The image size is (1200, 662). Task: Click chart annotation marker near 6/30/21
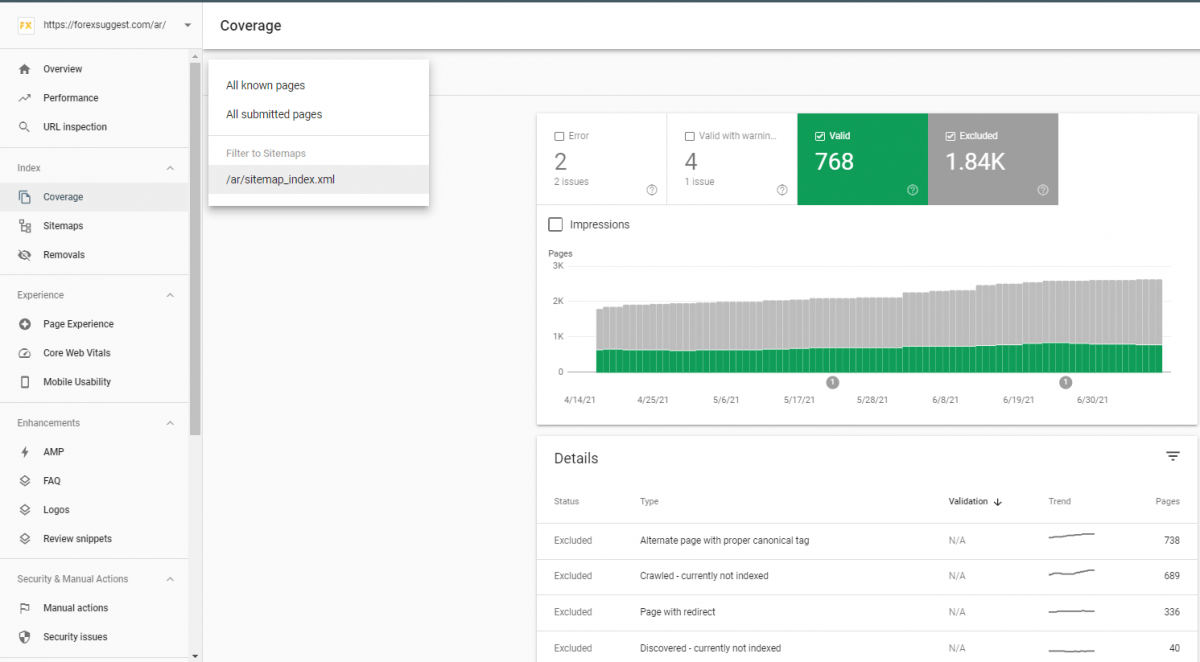click(1066, 382)
